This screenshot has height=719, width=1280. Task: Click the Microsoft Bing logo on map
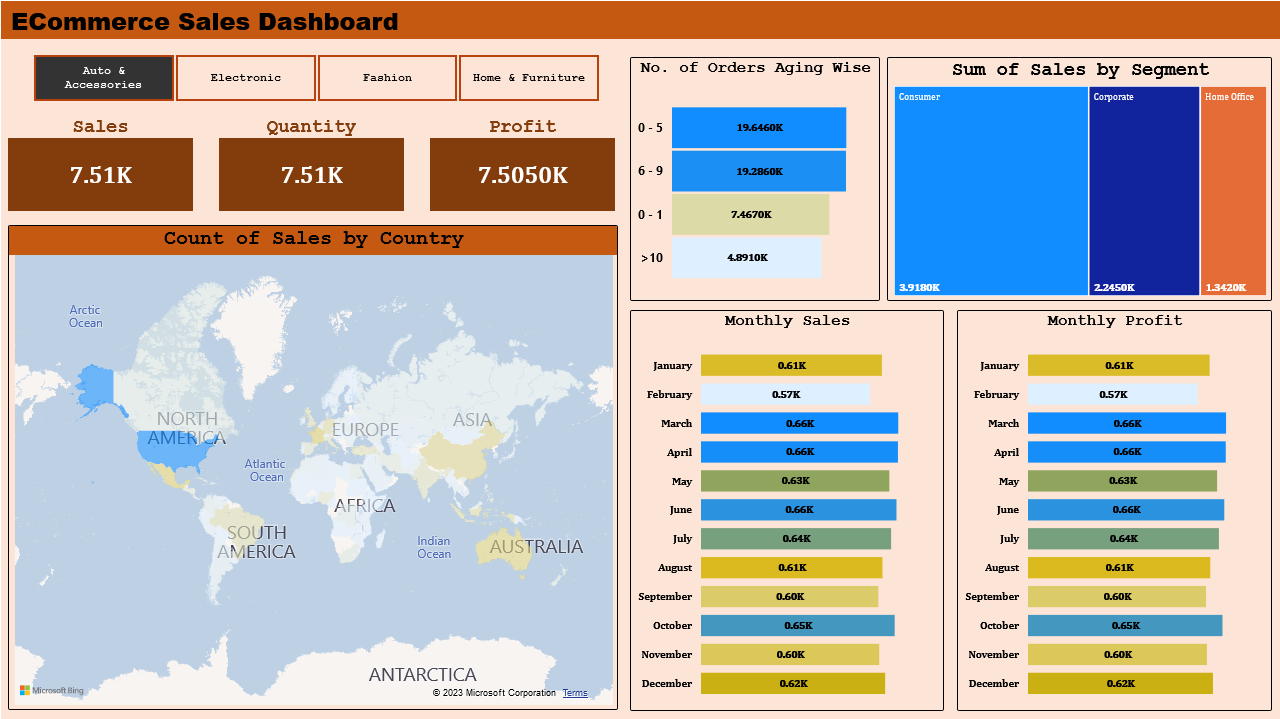click(52, 691)
